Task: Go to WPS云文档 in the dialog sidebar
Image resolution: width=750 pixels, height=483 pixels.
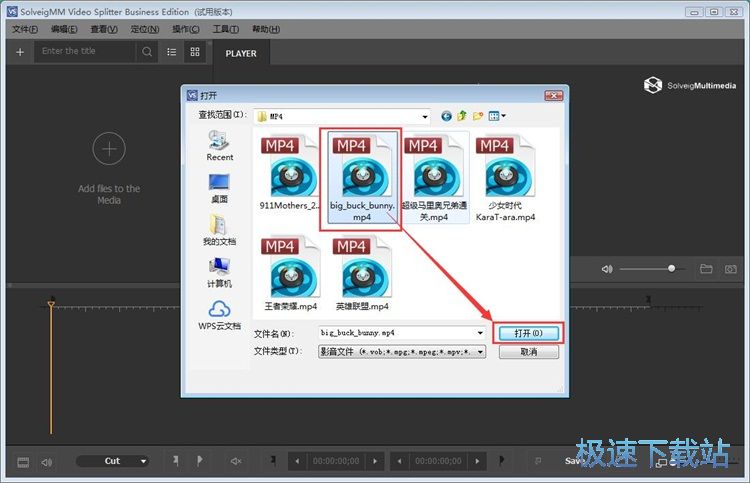Action: click(x=220, y=314)
